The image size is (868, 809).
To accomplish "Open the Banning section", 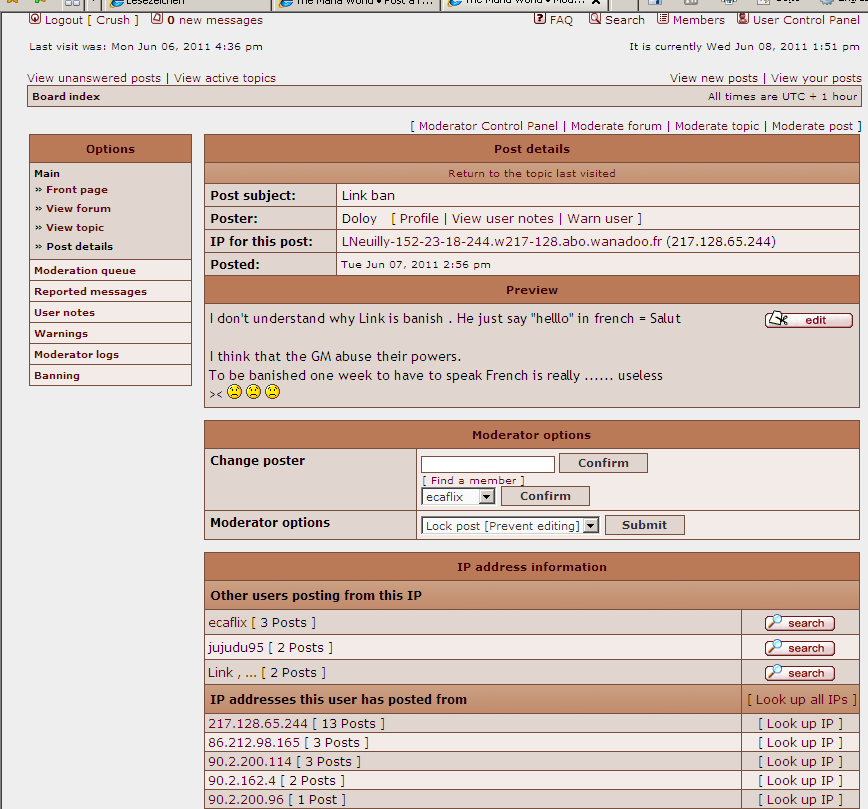I will [x=56, y=375].
